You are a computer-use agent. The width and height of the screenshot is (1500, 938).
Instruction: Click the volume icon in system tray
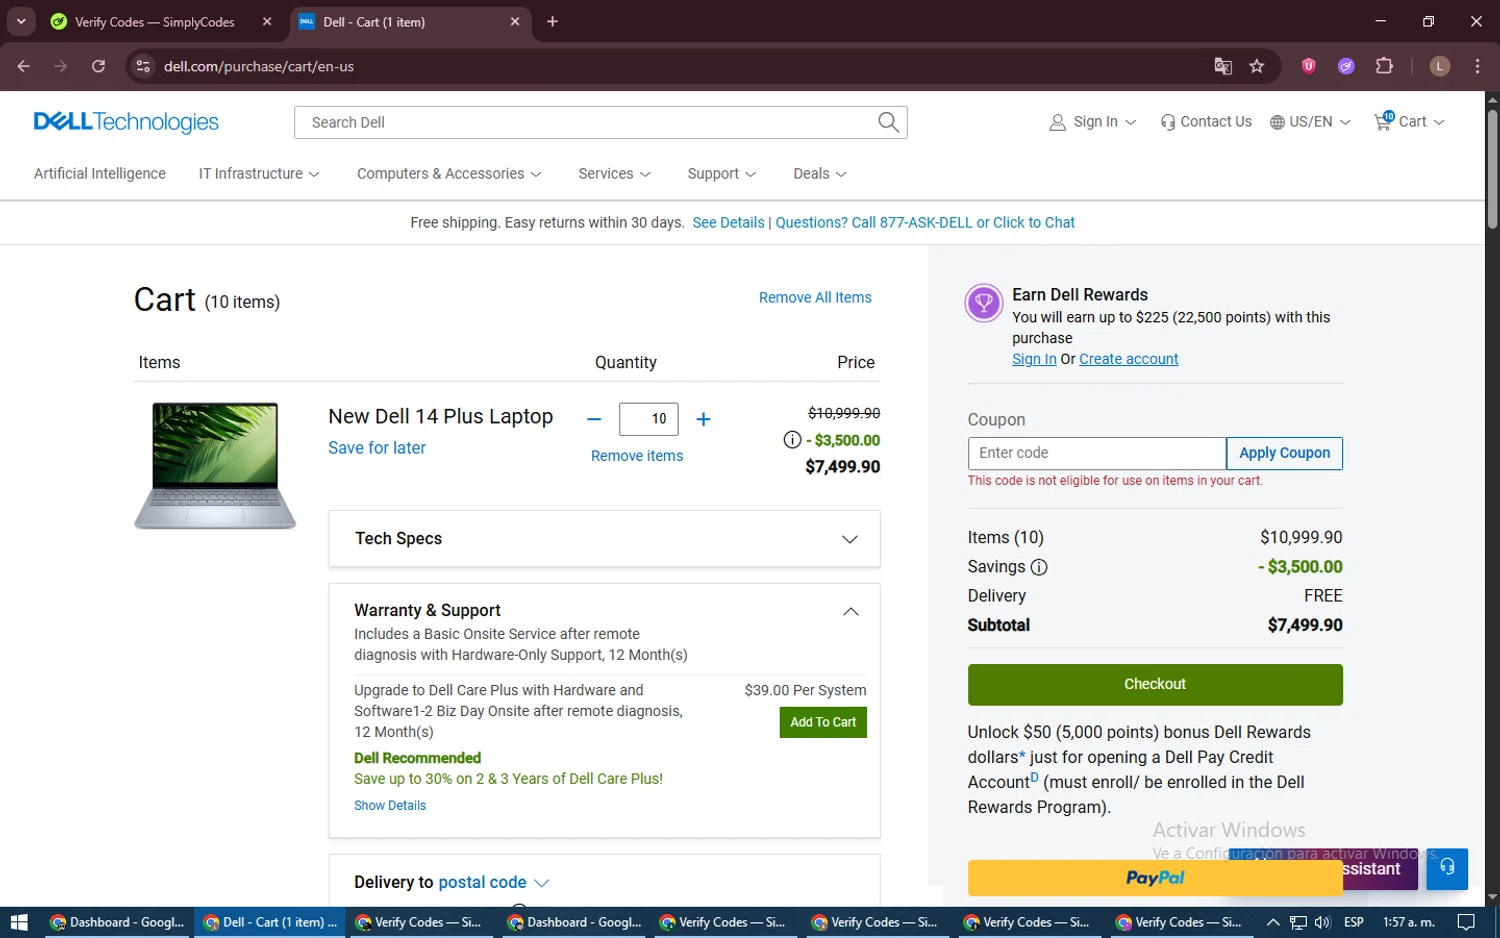[1323, 922]
